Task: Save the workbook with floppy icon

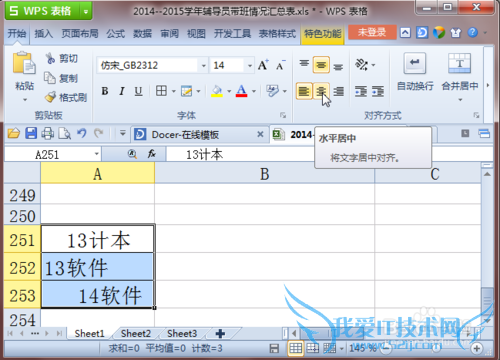Action: click(31, 133)
